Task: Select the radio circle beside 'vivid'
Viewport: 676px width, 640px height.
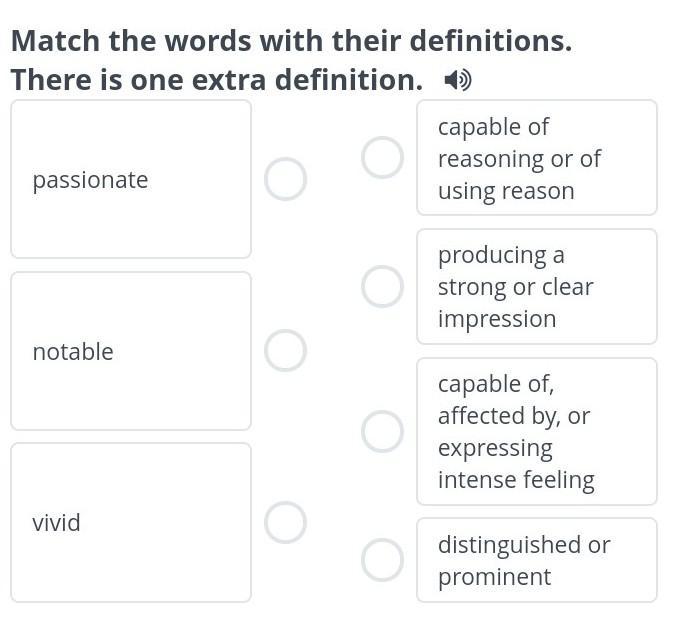Action: [285, 523]
